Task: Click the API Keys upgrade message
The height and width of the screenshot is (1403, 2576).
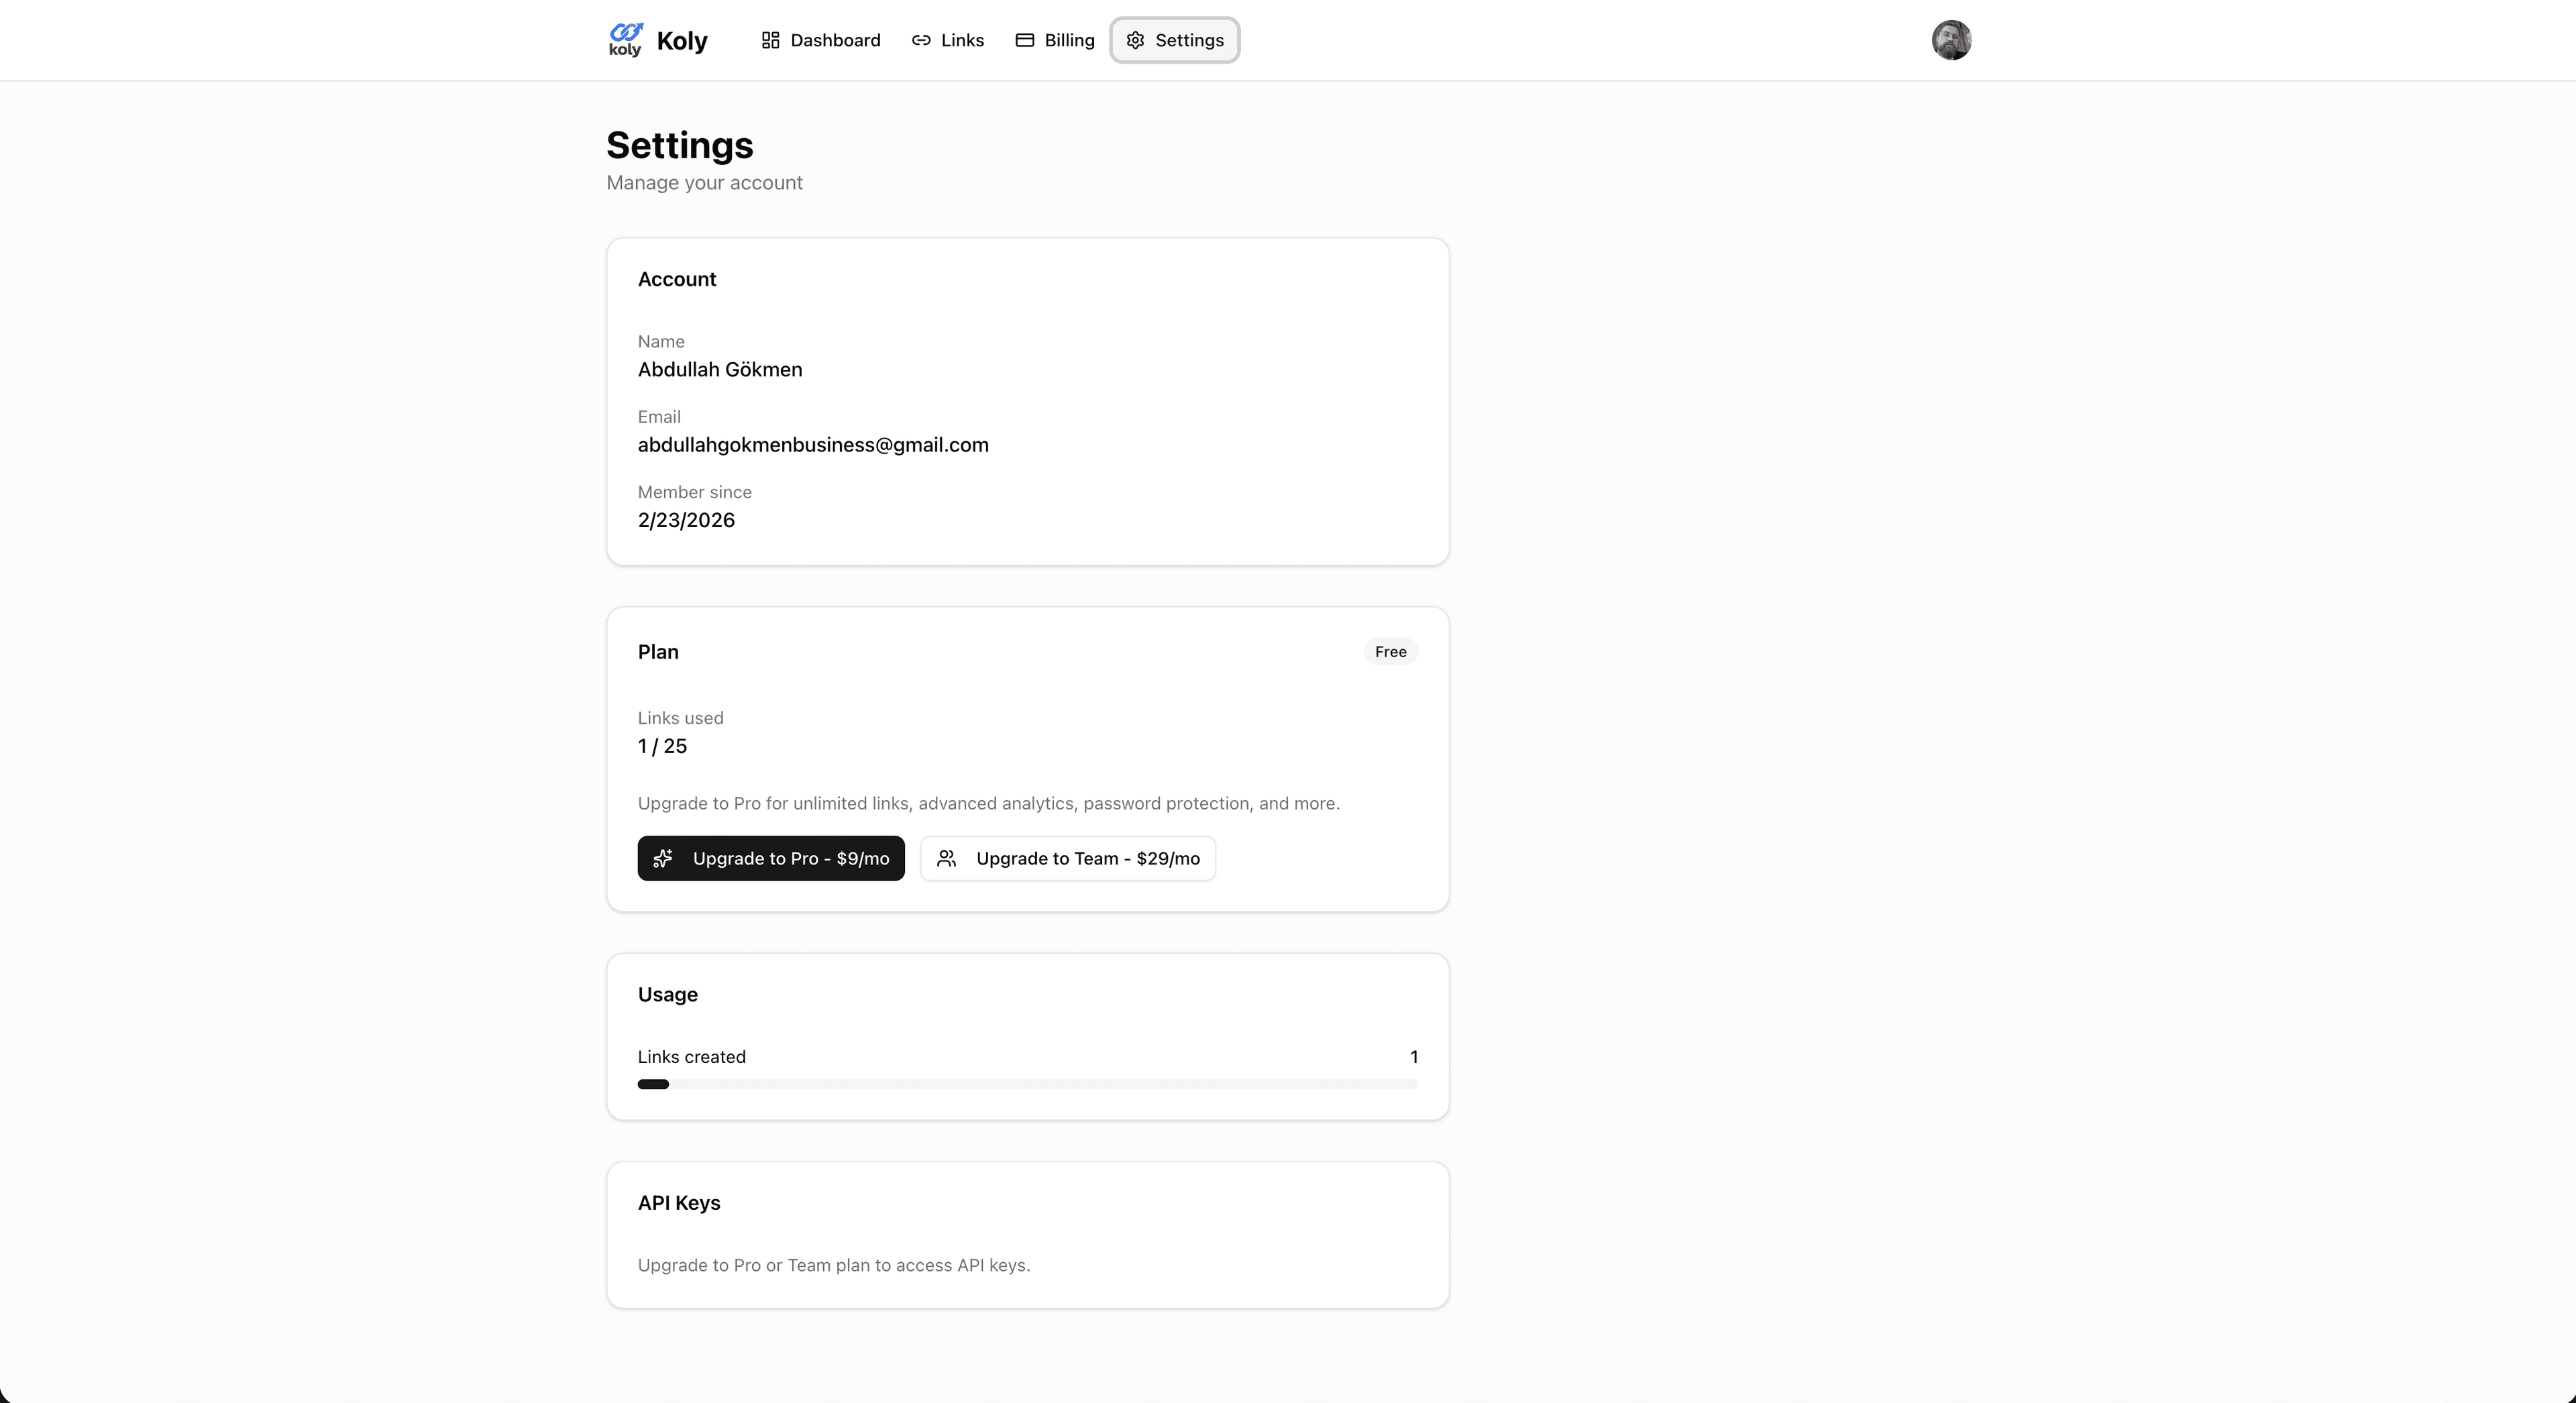Action: point(834,1265)
